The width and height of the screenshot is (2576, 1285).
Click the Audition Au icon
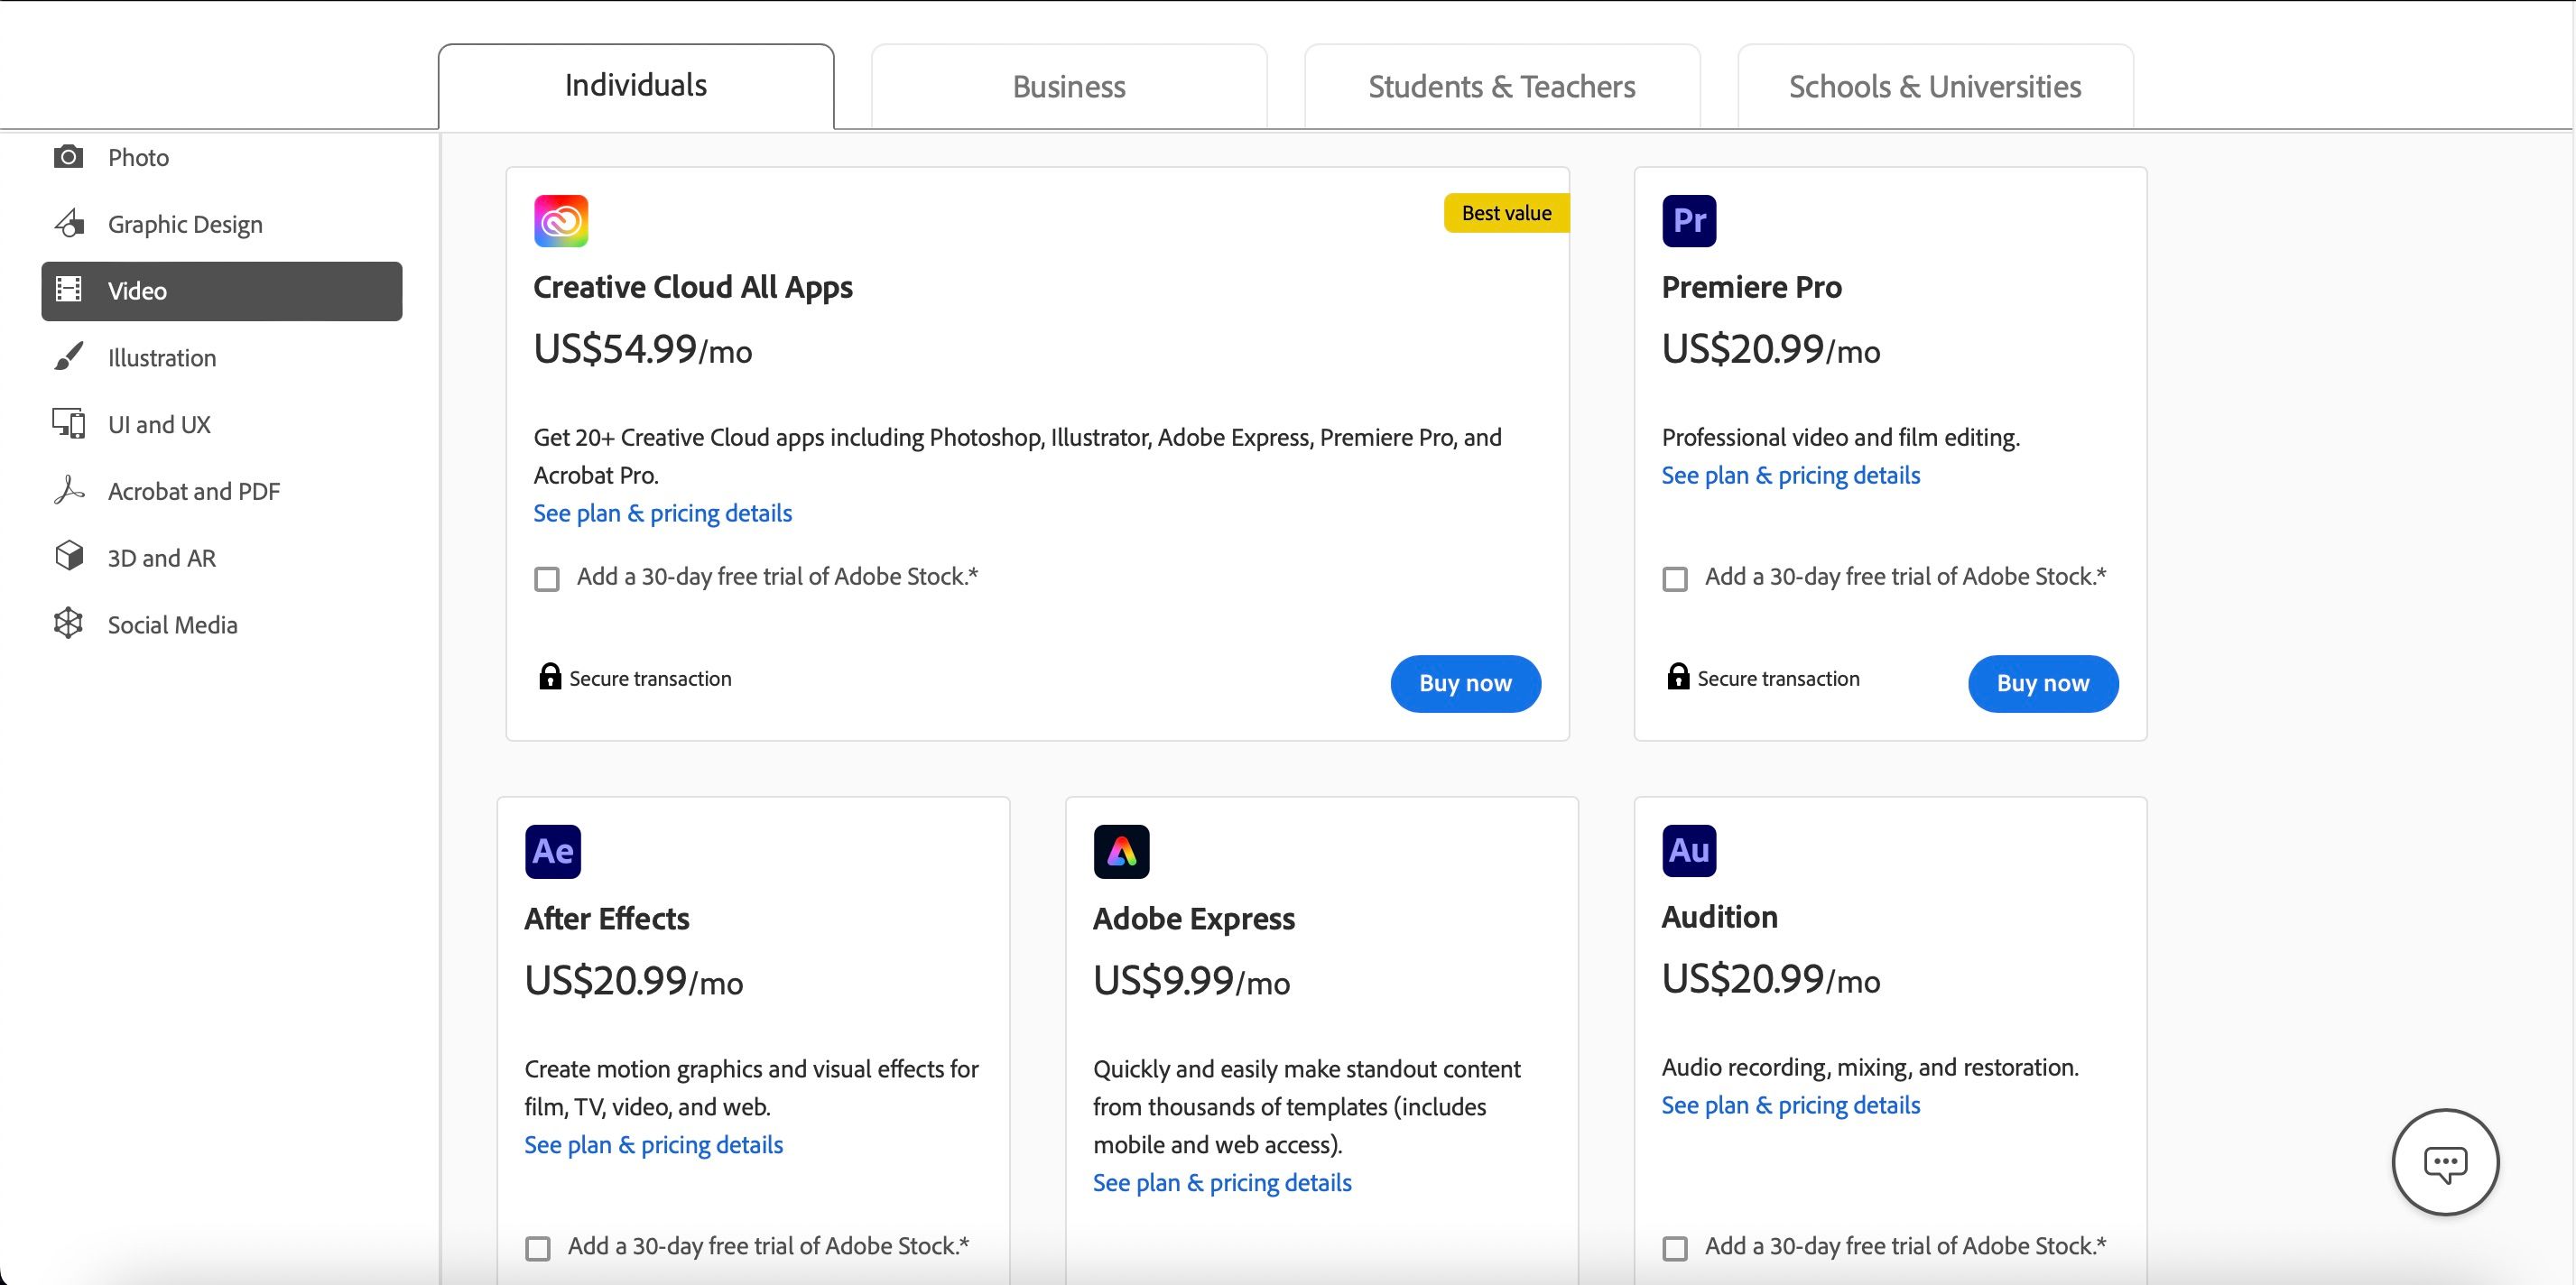1689,851
